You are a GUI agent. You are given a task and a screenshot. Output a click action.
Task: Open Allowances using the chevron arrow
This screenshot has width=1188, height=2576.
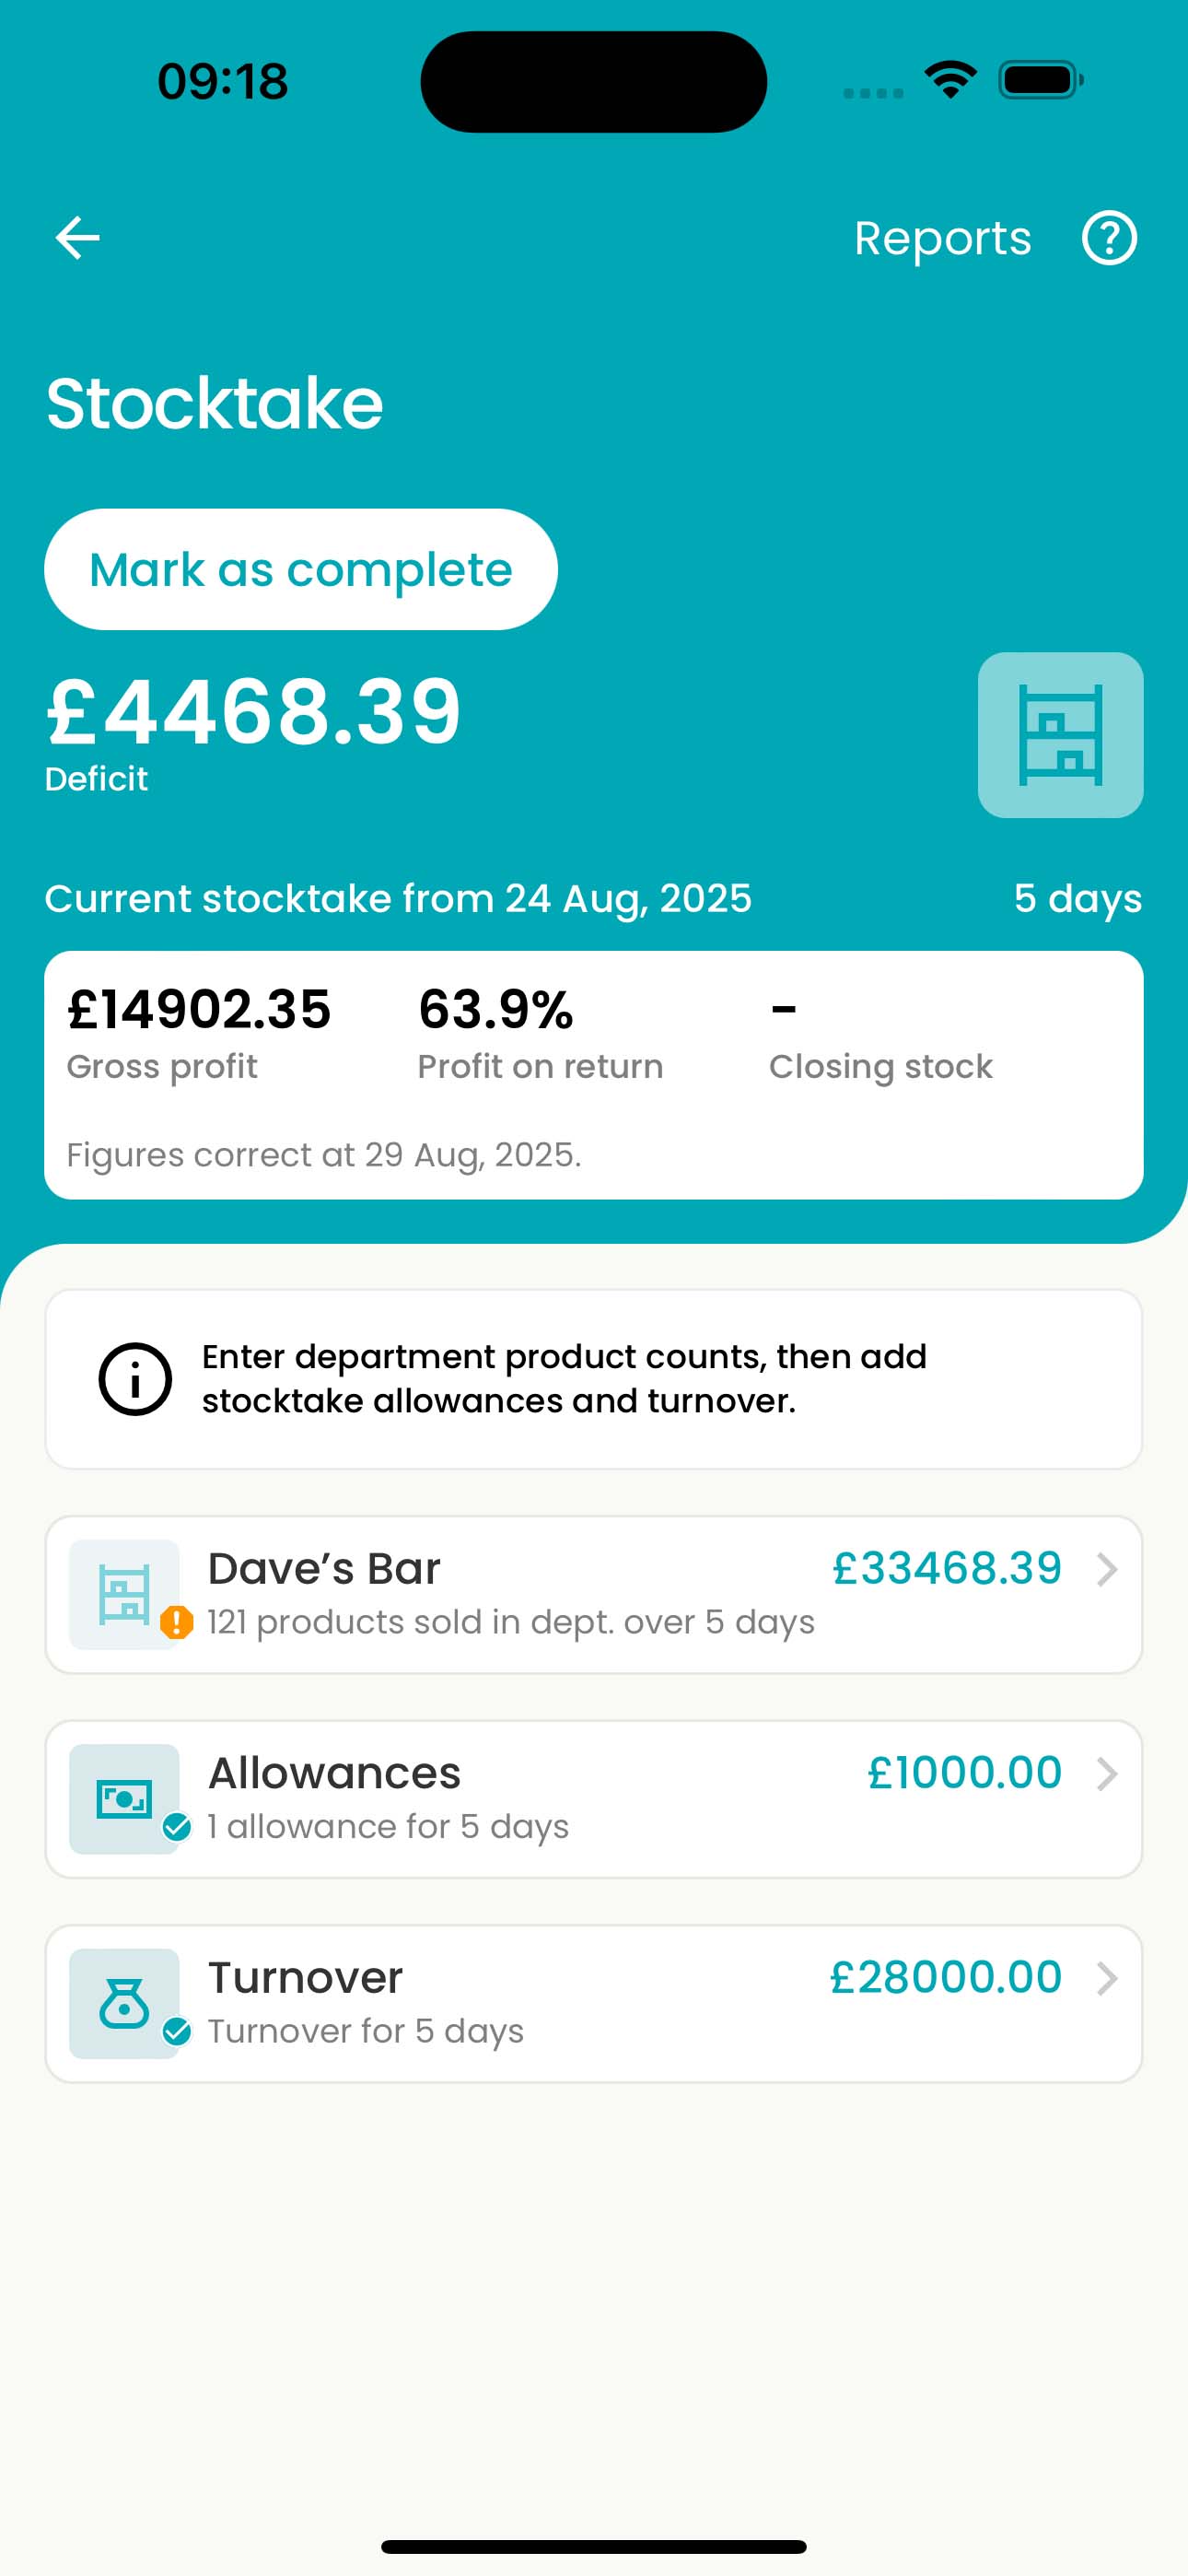point(1106,1774)
